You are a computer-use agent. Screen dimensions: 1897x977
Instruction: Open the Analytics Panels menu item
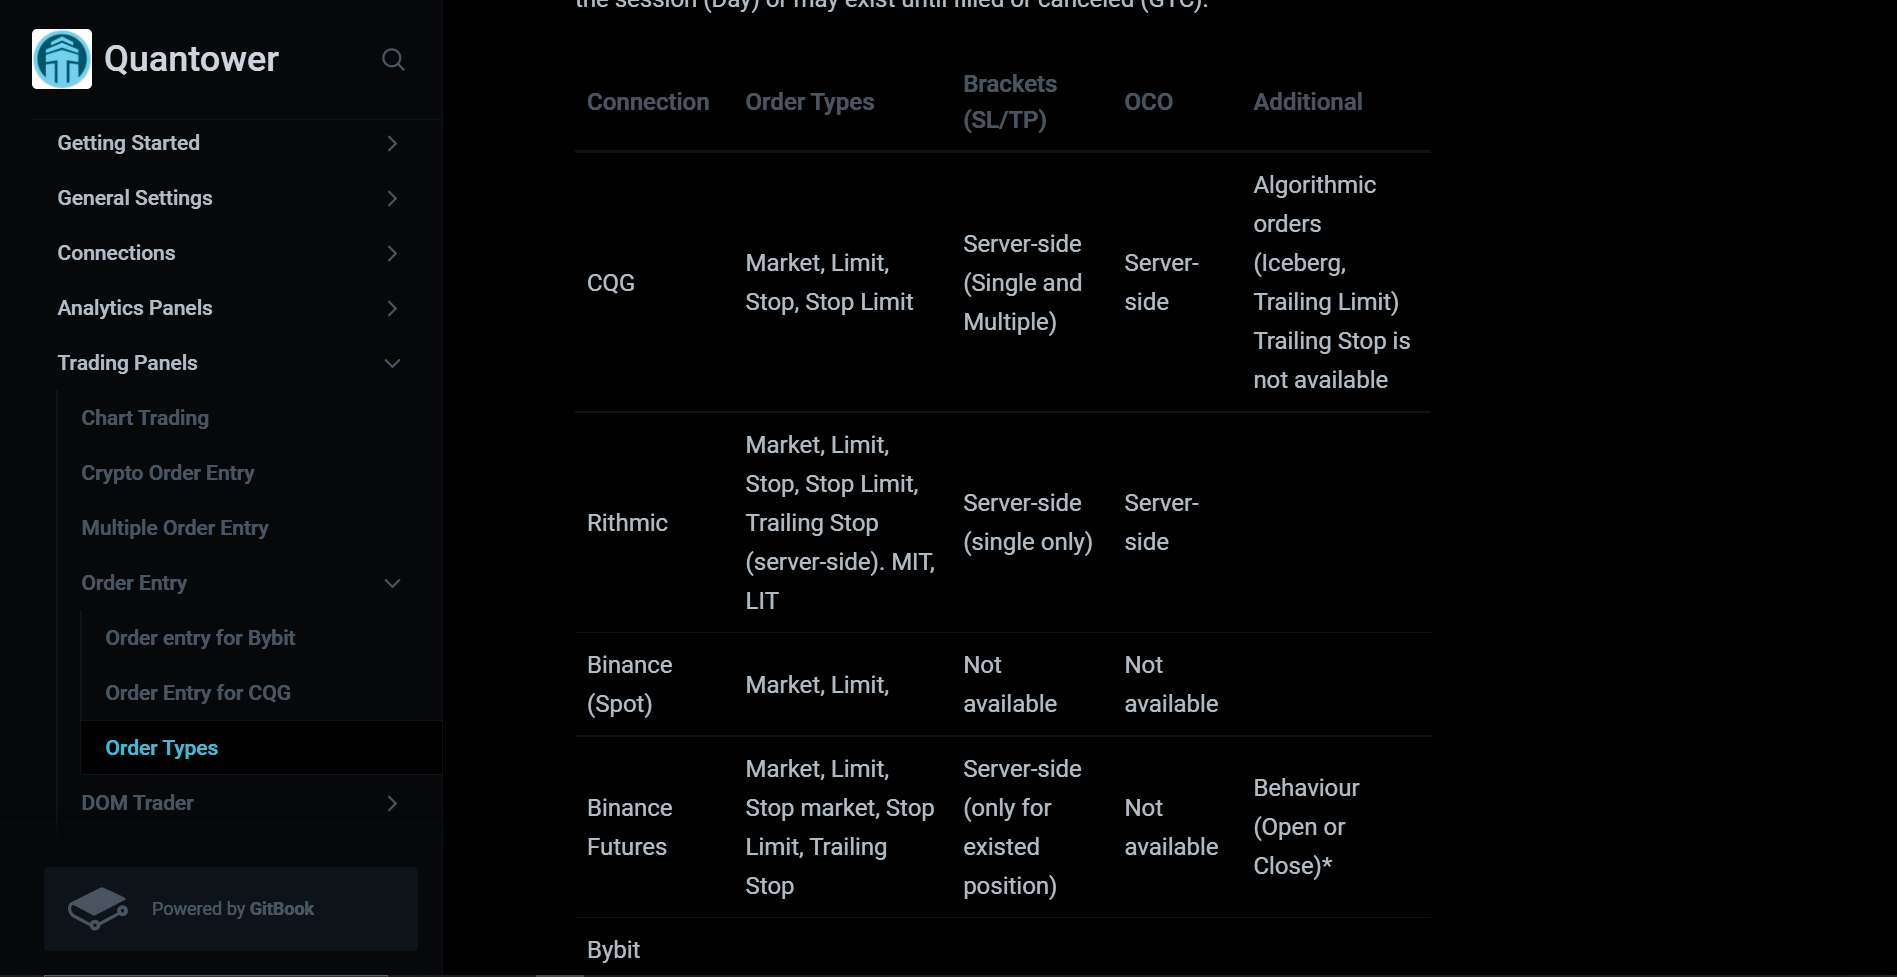[135, 308]
